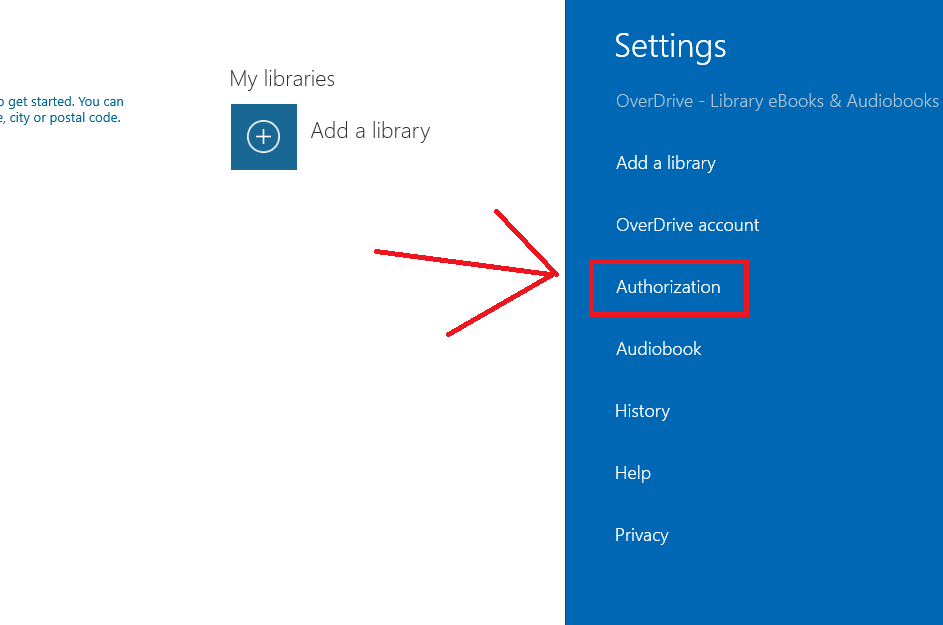Open Help from the Settings panel
The width and height of the screenshot is (943, 625).
coord(633,473)
